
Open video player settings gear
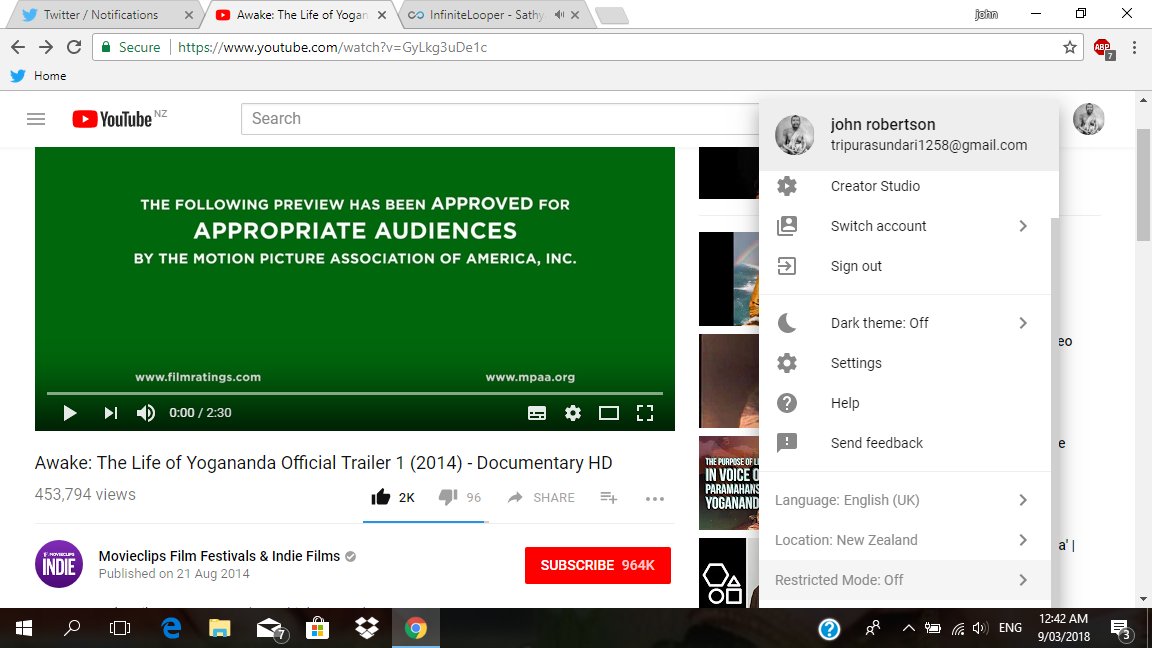(x=573, y=413)
